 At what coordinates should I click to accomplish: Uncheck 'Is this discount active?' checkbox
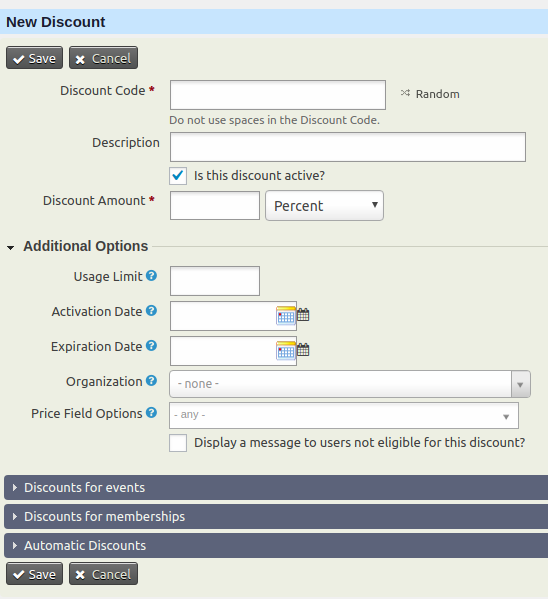click(x=178, y=176)
